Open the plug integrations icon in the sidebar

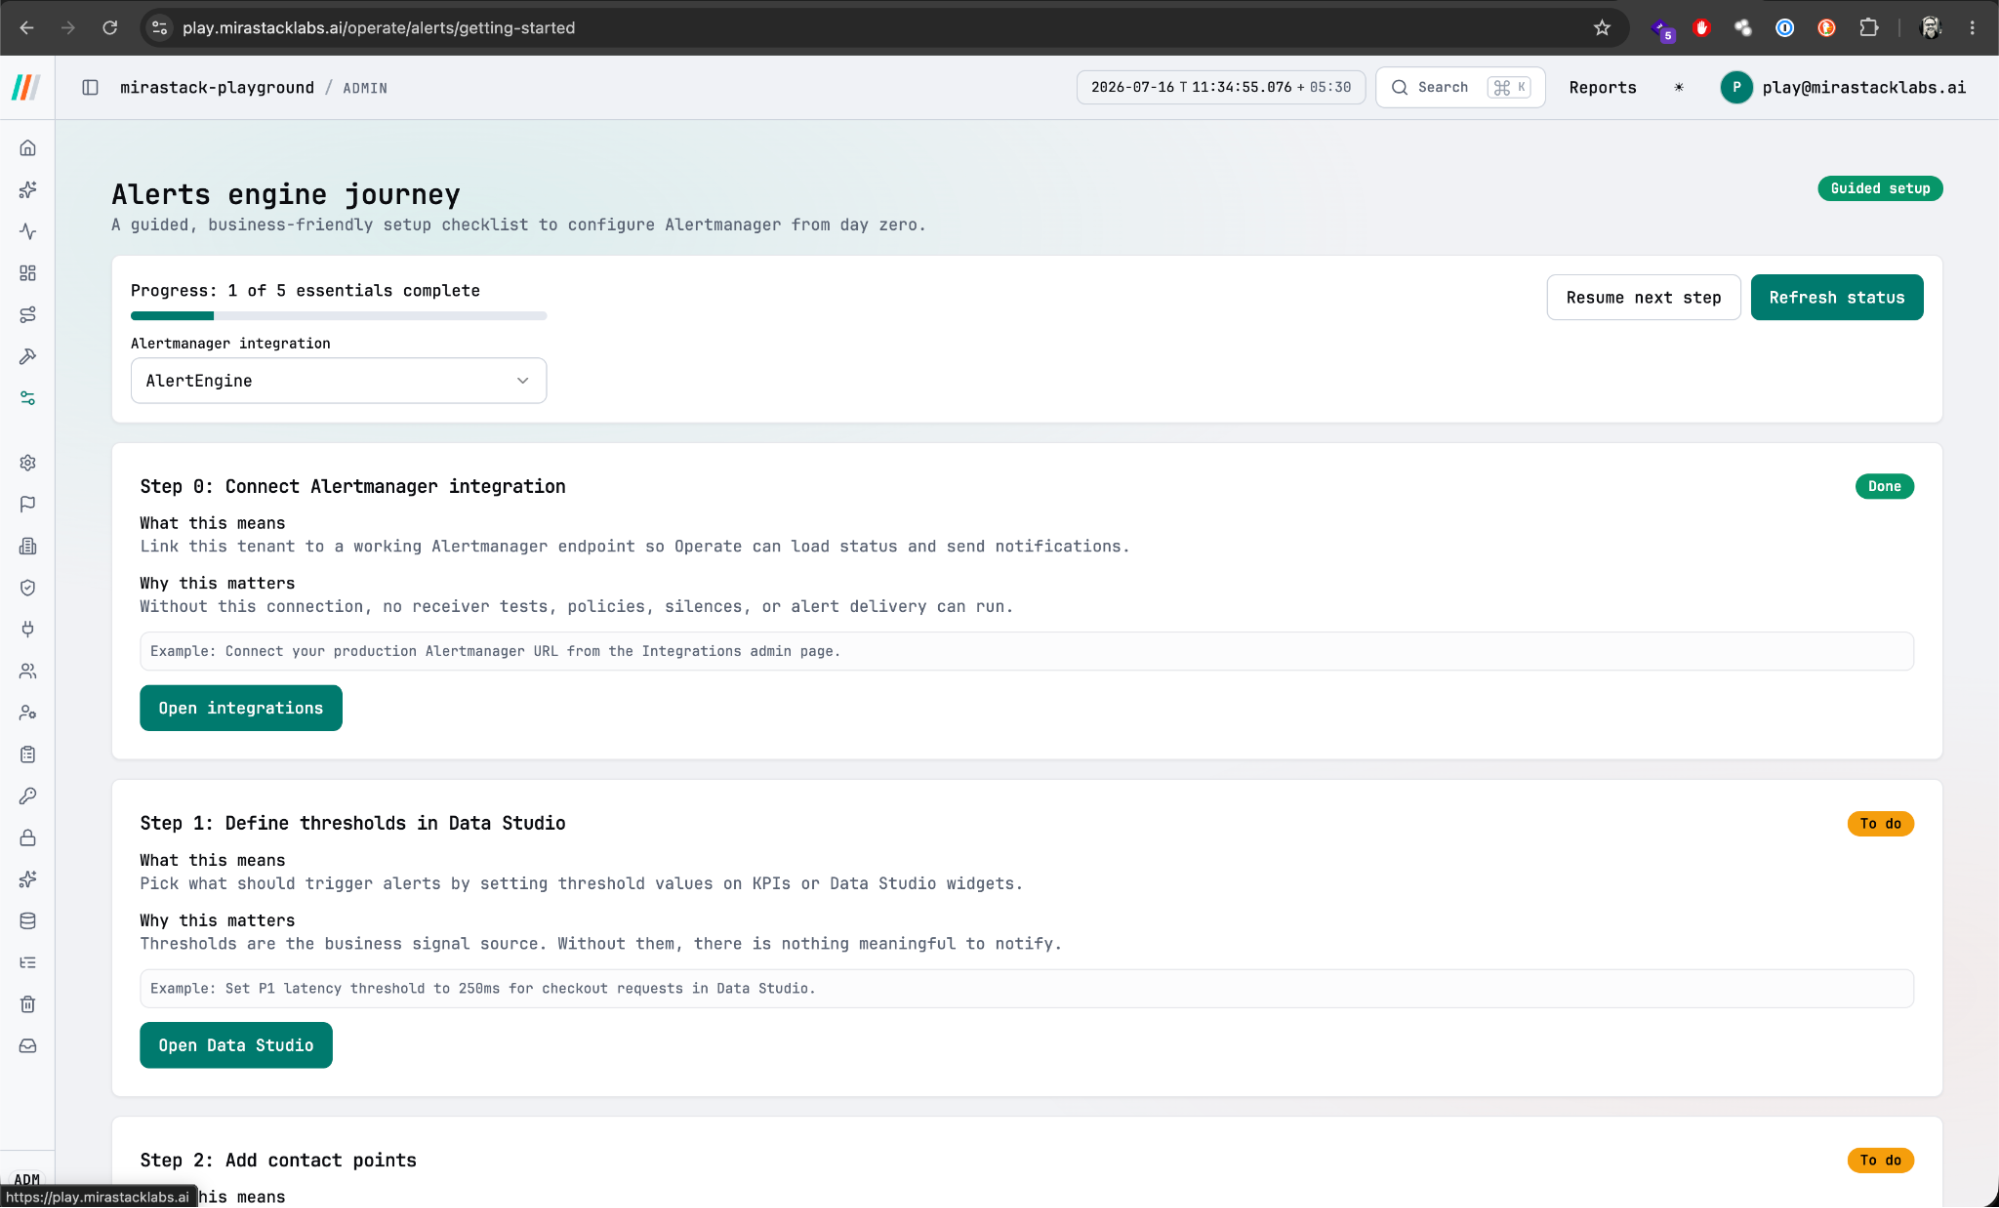click(x=28, y=629)
